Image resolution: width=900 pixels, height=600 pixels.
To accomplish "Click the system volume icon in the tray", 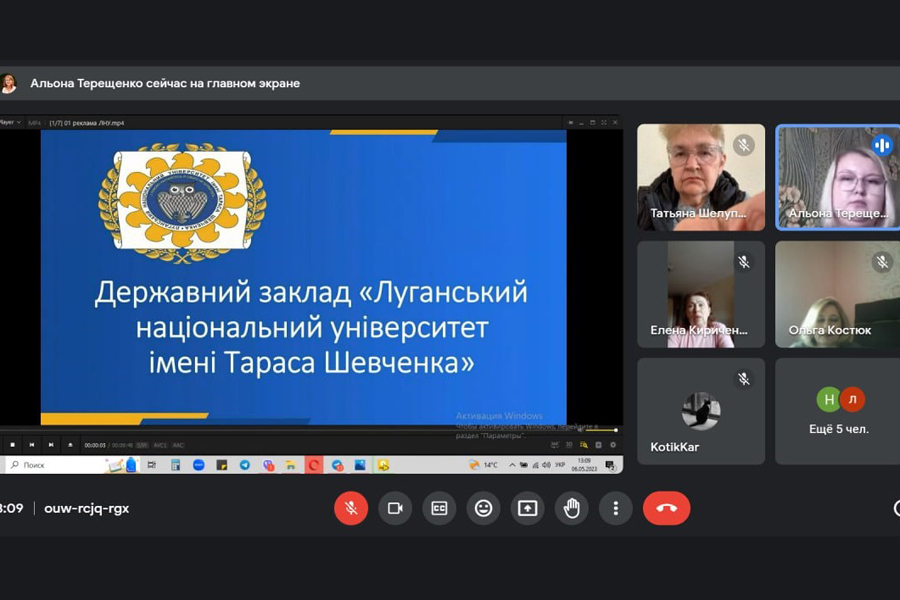I will click(546, 465).
